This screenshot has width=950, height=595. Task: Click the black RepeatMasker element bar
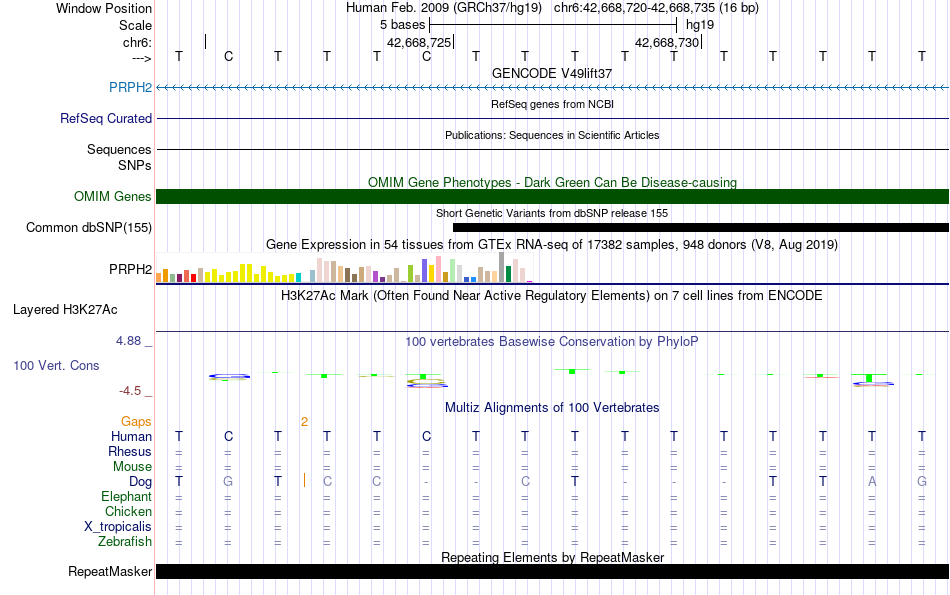[x=552, y=571]
